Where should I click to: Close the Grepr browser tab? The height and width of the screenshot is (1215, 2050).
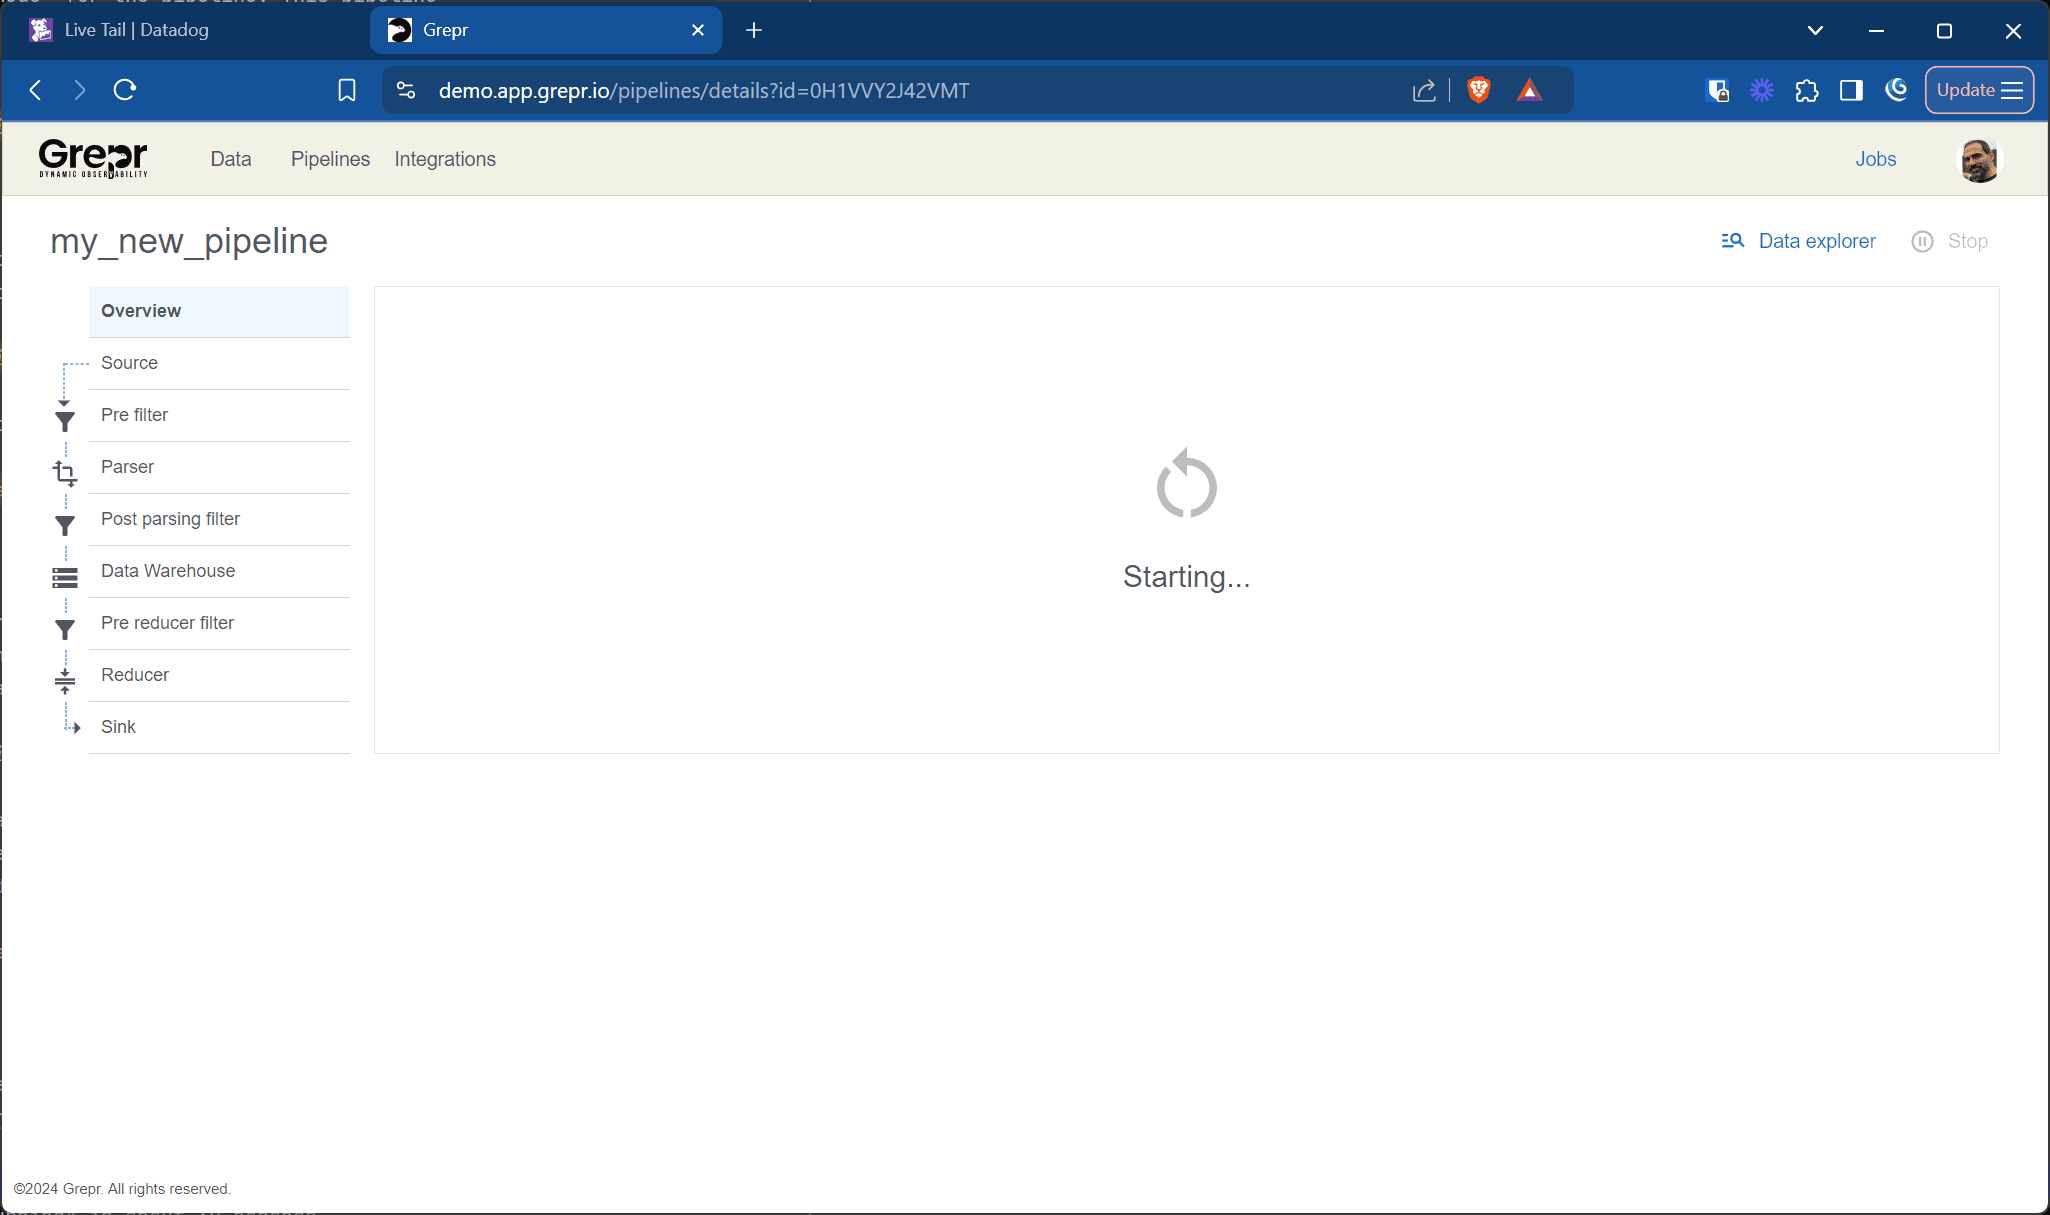[698, 30]
